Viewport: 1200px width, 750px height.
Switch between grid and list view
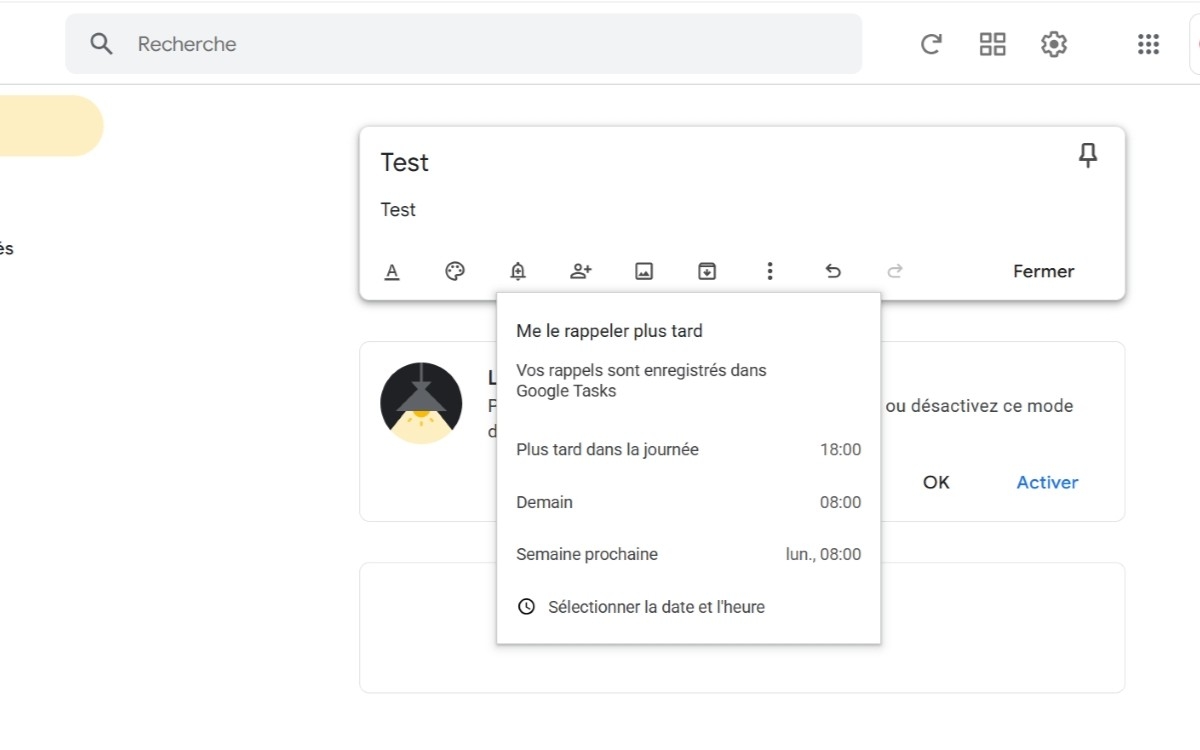[992, 44]
